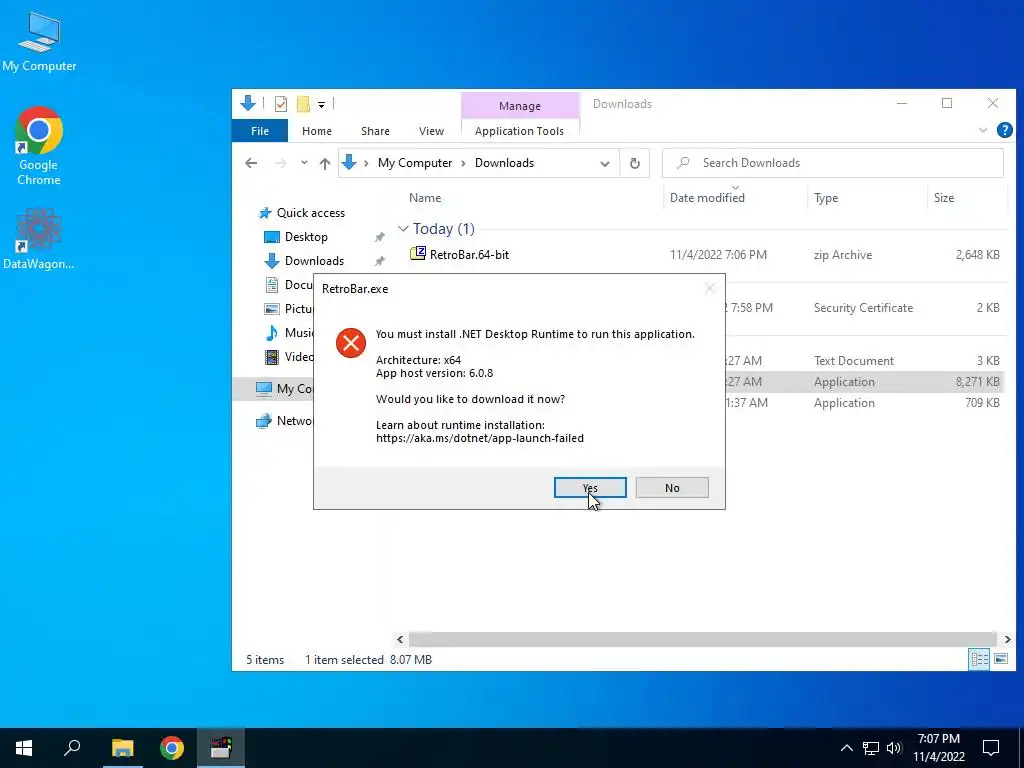Open the volume tray icon

tap(894, 748)
